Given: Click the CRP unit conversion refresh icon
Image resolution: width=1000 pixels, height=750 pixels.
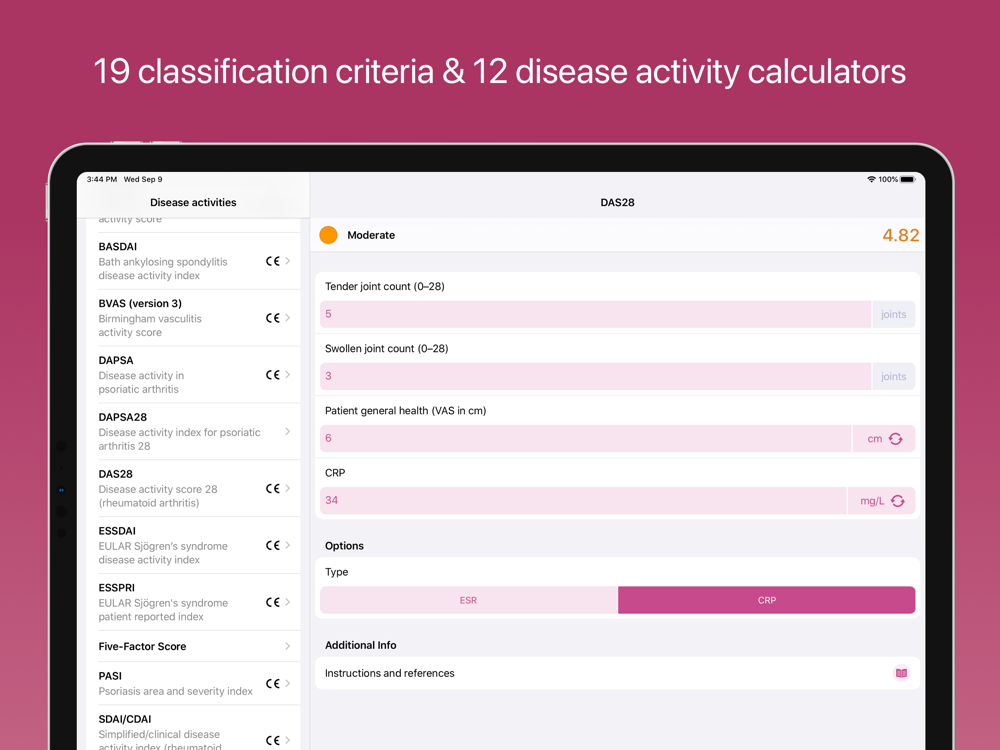Looking at the screenshot, I should [897, 501].
